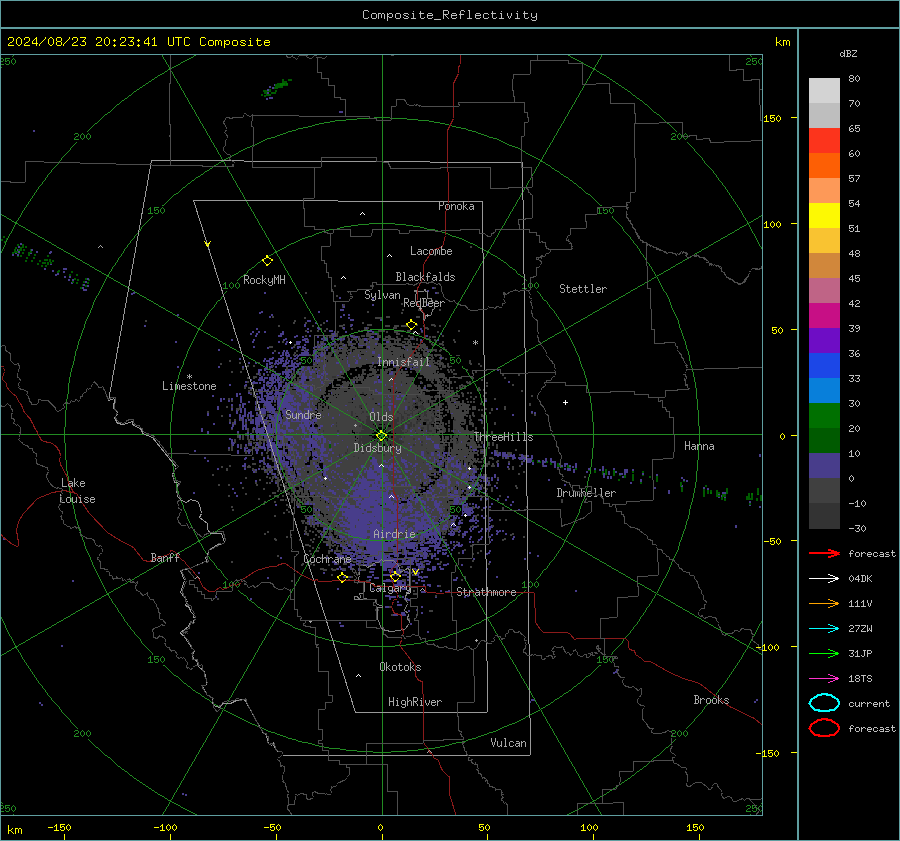900x841 pixels.
Task: Select the dark orange 57-60 dBZ swatch
Action: (824, 166)
